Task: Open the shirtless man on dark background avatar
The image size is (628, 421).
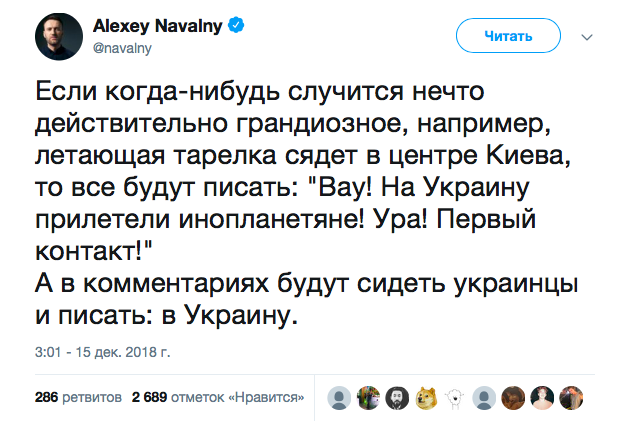Action: [542, 395]
